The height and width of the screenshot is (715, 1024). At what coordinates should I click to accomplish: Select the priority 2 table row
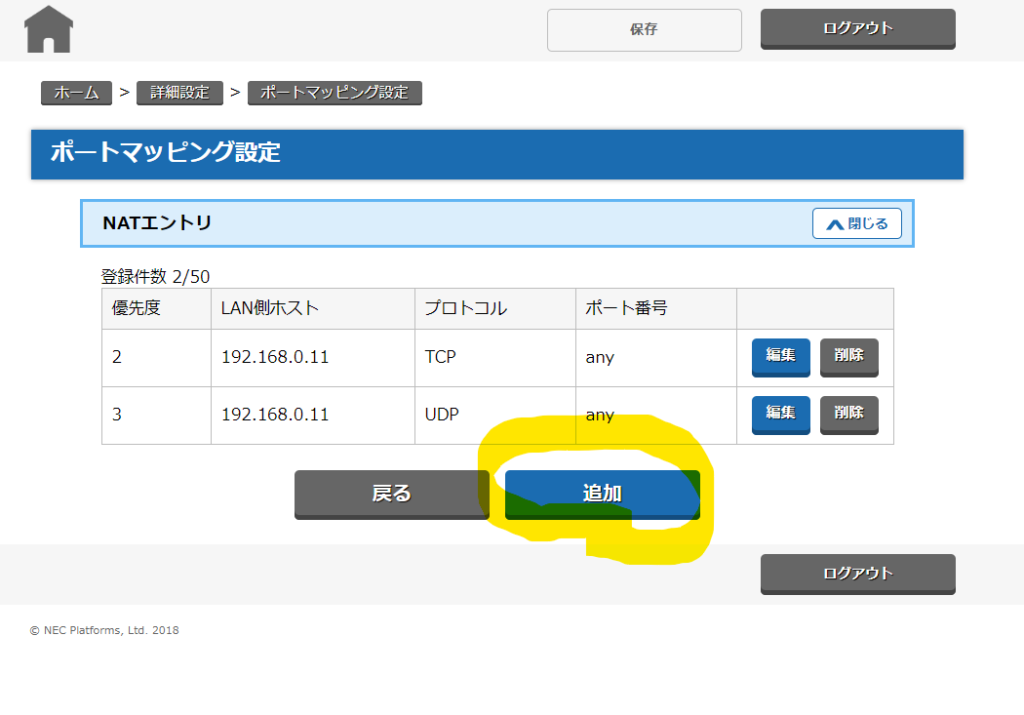tap(498, 358)
